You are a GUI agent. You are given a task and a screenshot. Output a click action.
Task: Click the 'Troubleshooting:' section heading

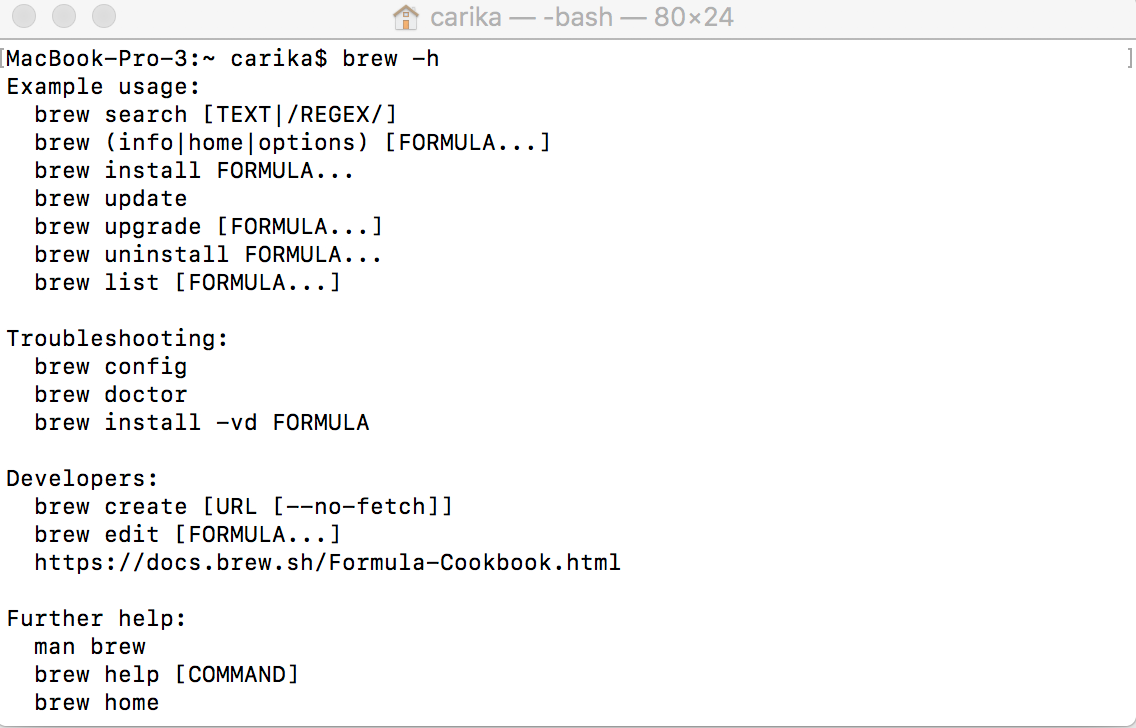tap(117, 338)
